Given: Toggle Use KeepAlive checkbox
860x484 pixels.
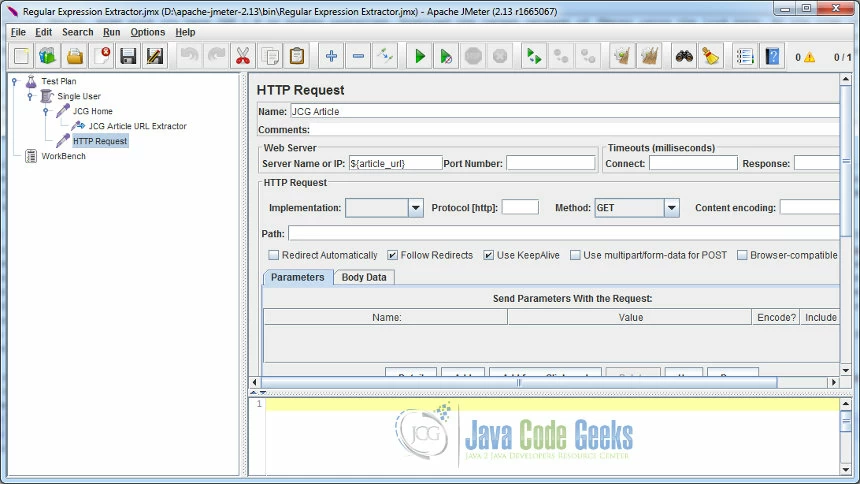Looking at the screenshot, I should (488, 255).
